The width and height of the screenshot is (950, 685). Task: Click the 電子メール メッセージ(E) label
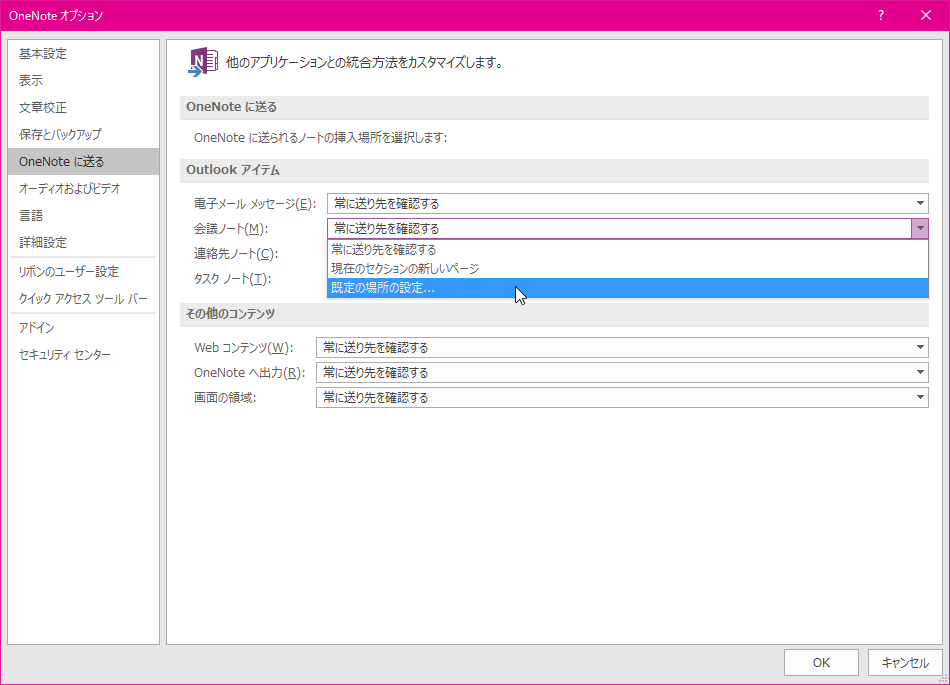pyautogui.click(x=254, y=204)
